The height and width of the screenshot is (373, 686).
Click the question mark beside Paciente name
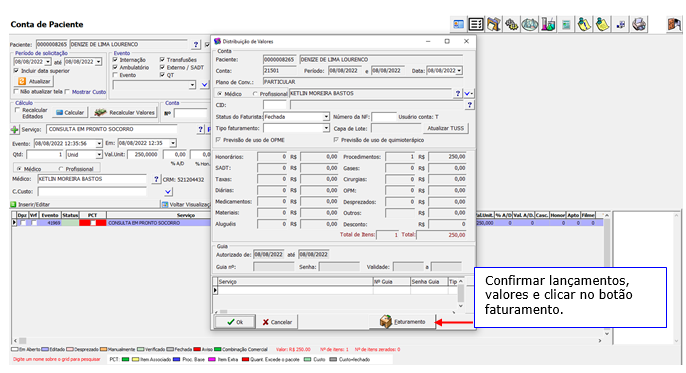tap(196, 45)
